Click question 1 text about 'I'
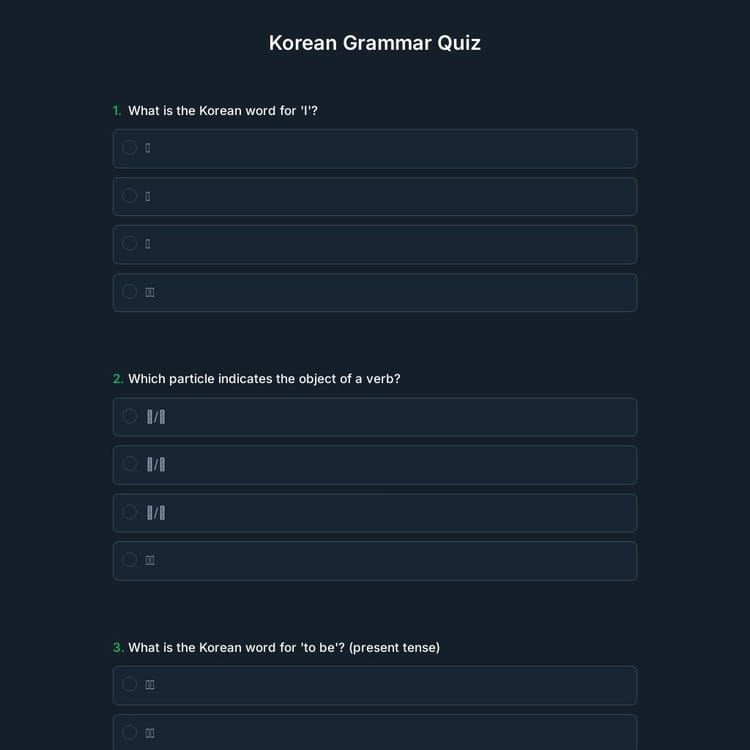 (222, 111)
